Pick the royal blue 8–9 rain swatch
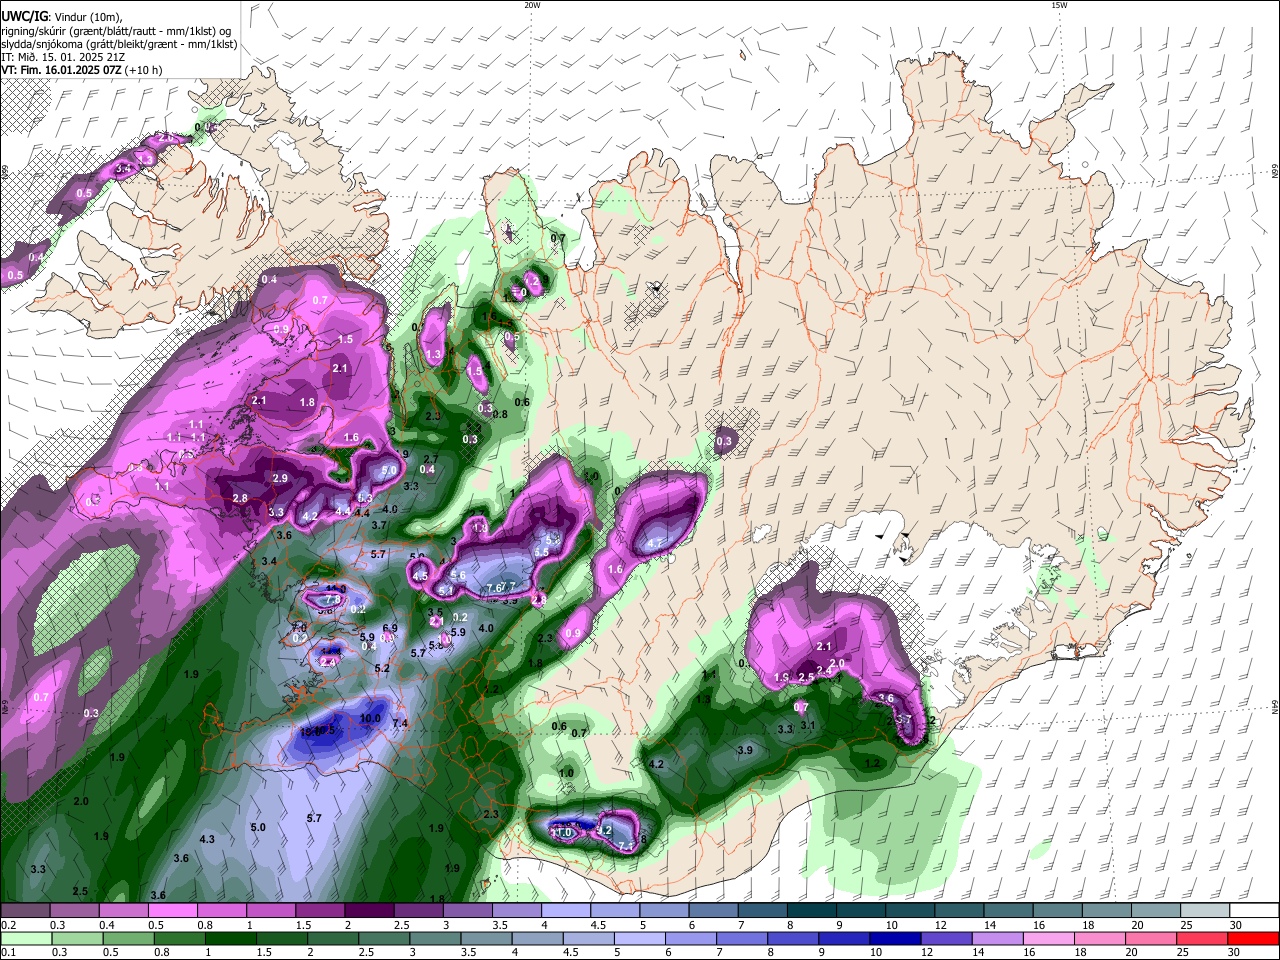The image size is (1280, 960). click(791, 939)
